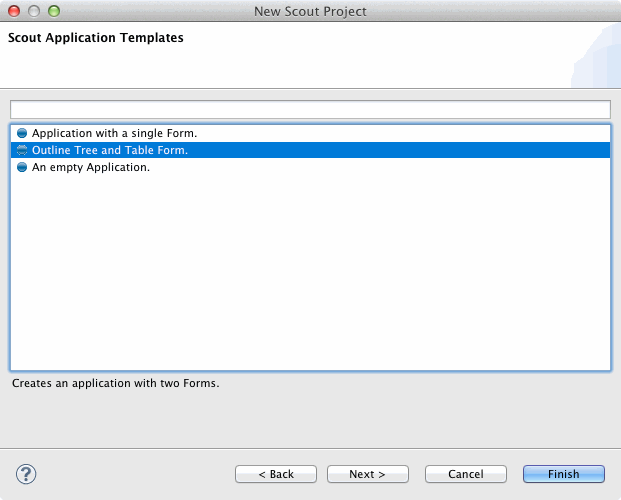Click the icon beside Application with a single Form

tap(22, 133)
